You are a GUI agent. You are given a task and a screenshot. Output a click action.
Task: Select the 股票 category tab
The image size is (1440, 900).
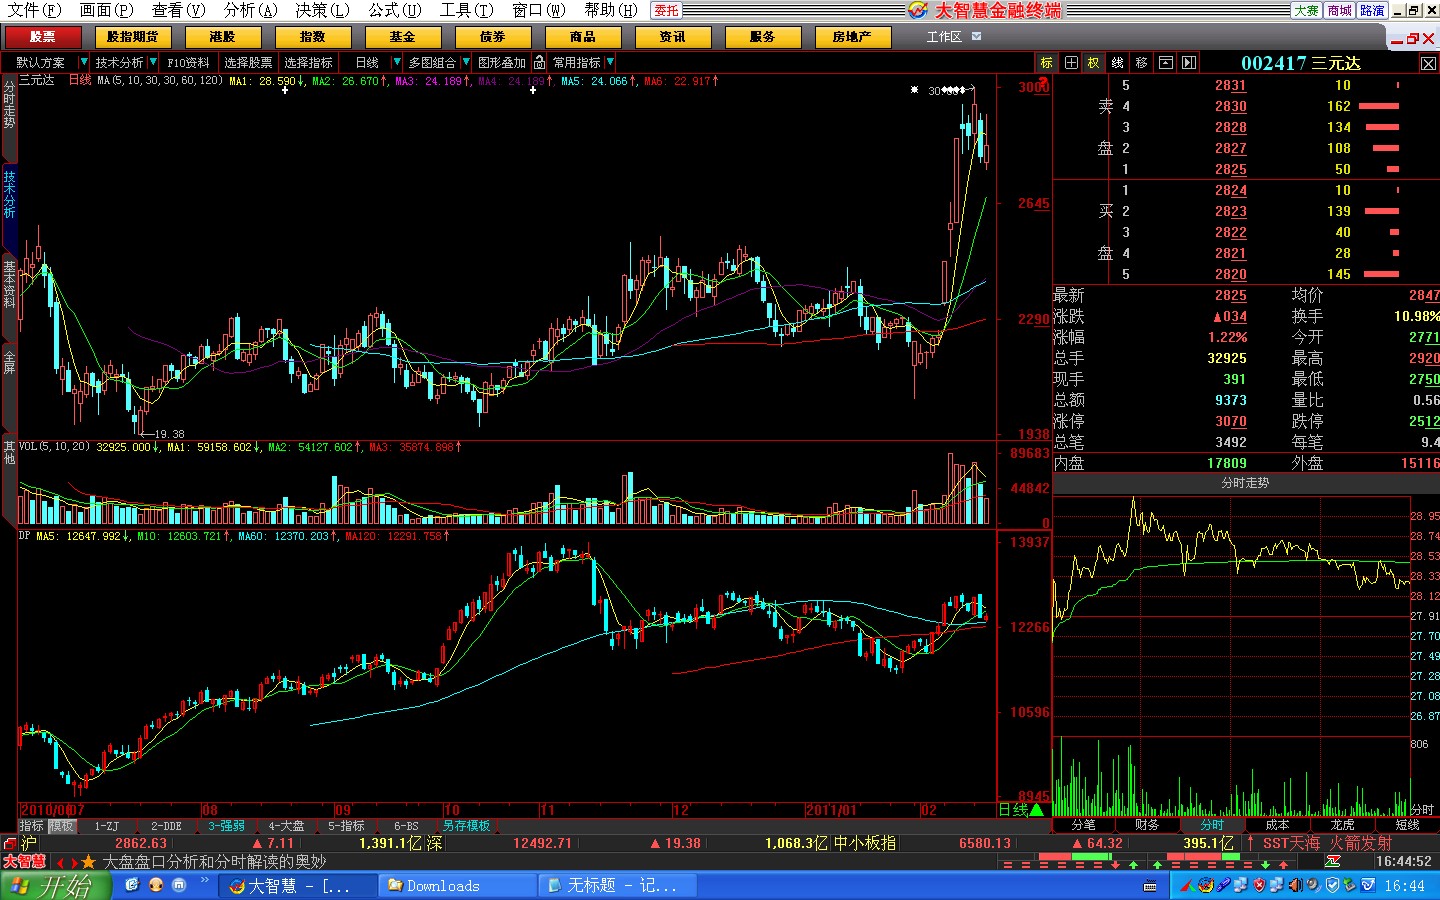coord(43,37)
